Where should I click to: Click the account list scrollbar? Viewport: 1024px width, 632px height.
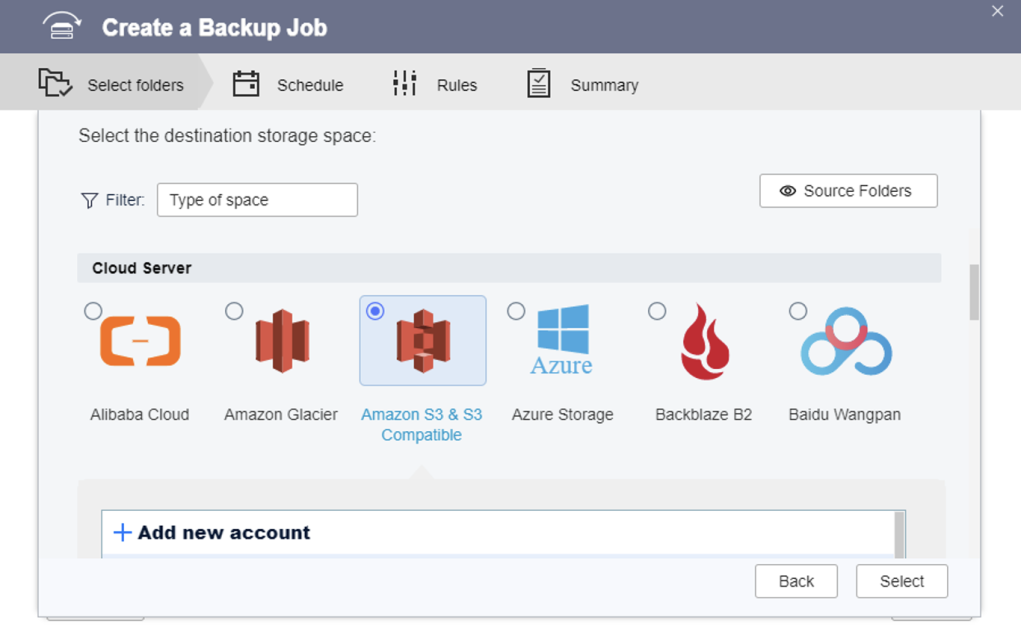899,535
